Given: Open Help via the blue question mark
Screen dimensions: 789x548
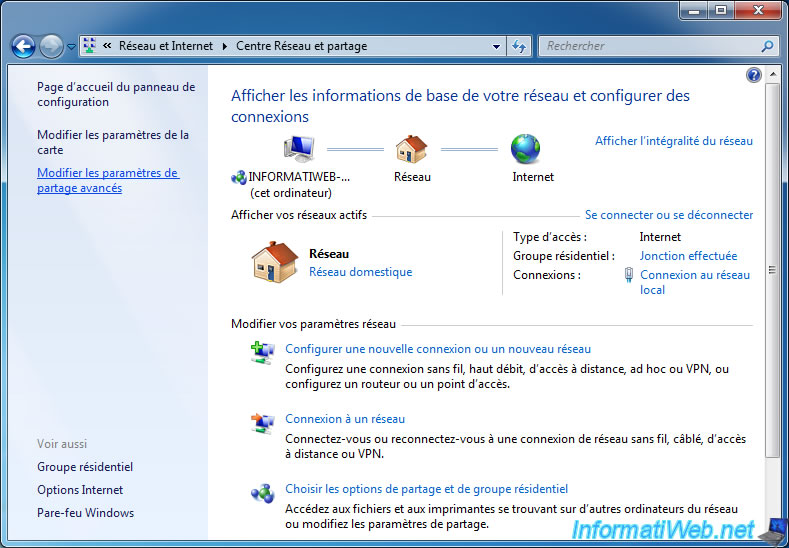Looking at the screenshot, I should pos(753,75).
